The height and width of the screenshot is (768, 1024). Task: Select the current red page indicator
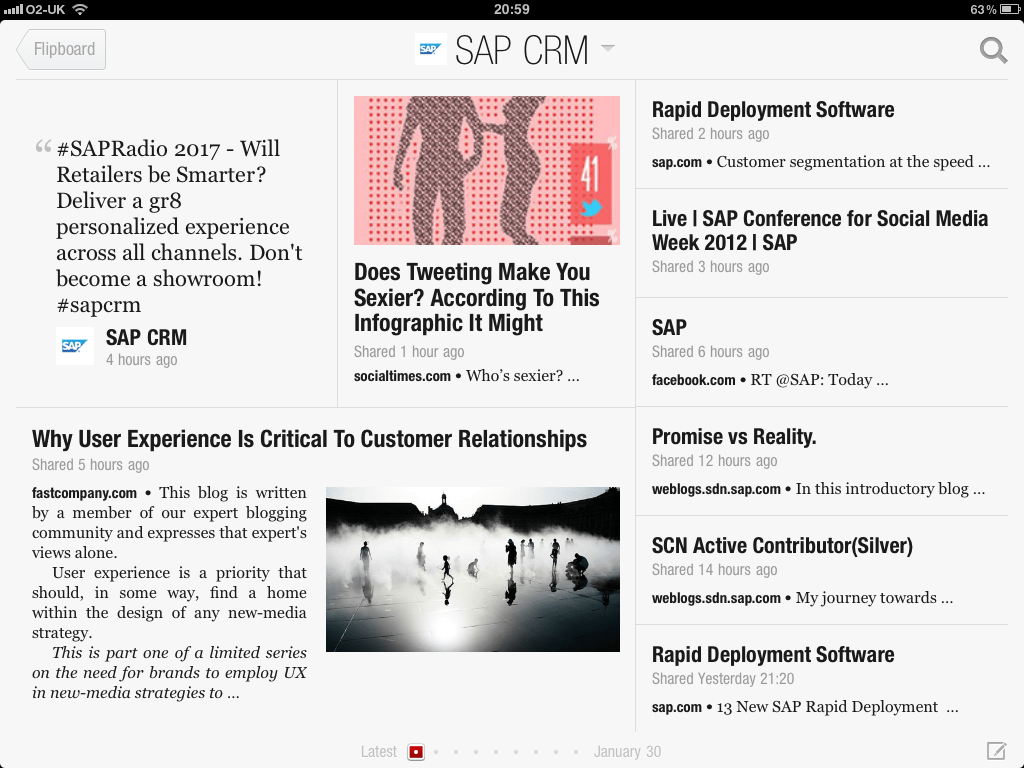pos(416,752)
